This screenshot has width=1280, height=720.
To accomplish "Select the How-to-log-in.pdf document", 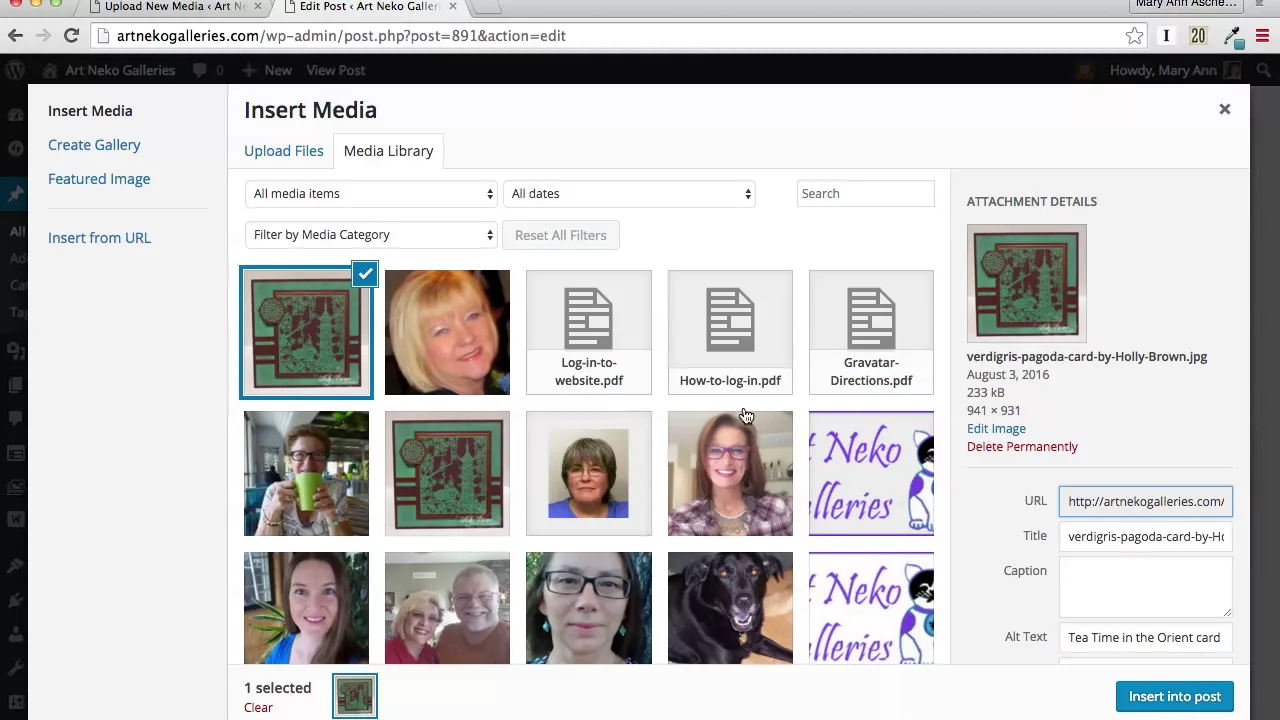I will click(730, 332).
